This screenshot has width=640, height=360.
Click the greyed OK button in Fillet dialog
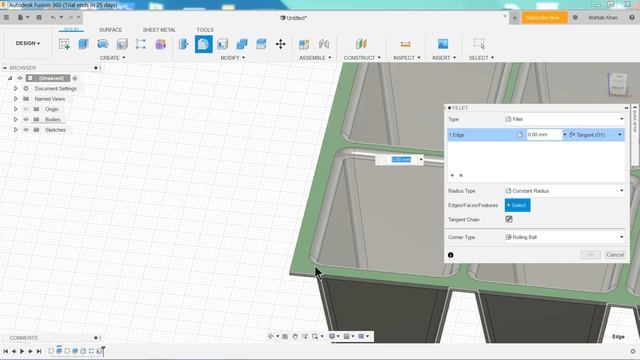(x=590, y=255)
